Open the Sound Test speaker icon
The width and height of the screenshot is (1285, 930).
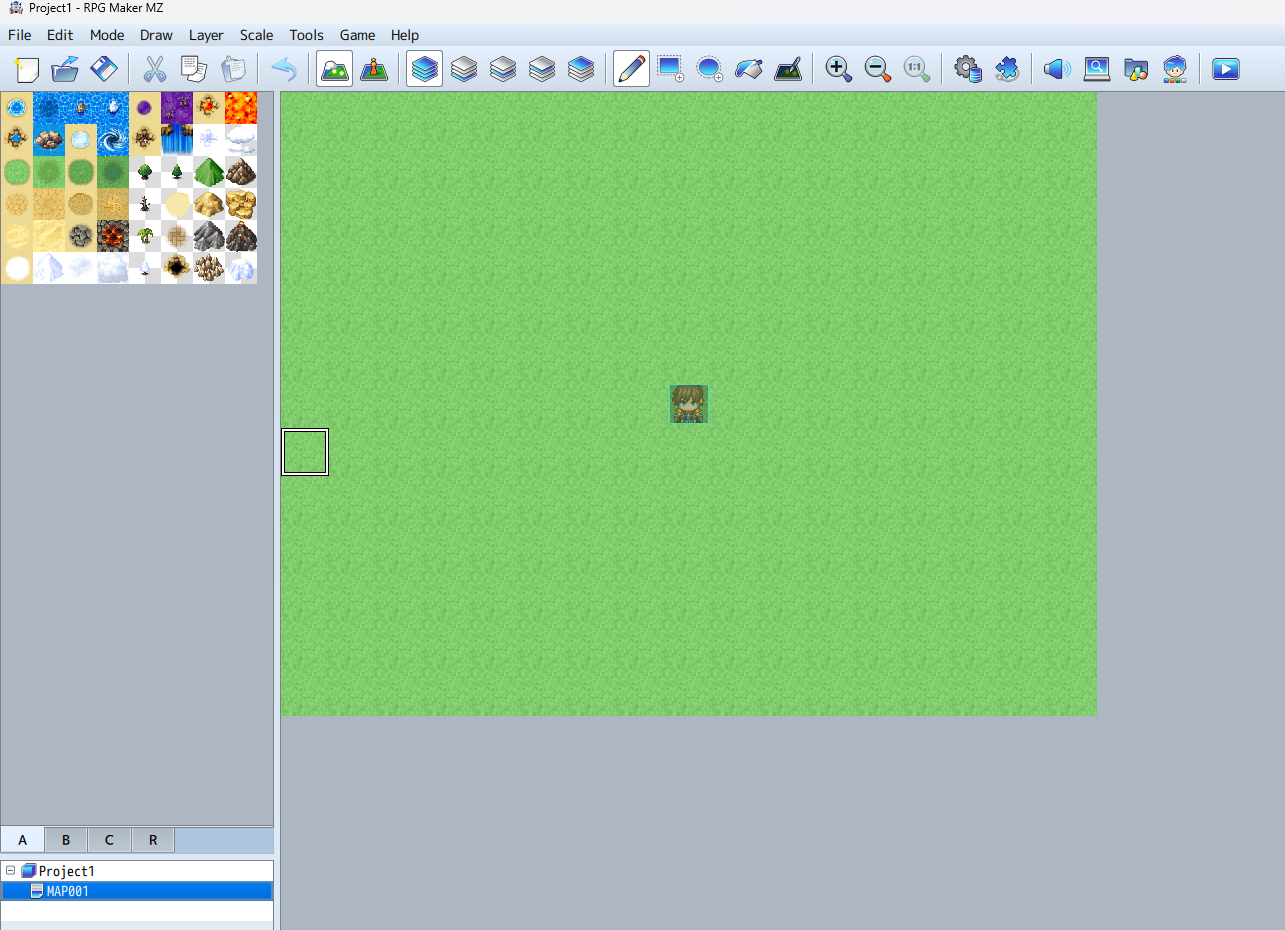pyautogui.click(x=1057, y=69)
